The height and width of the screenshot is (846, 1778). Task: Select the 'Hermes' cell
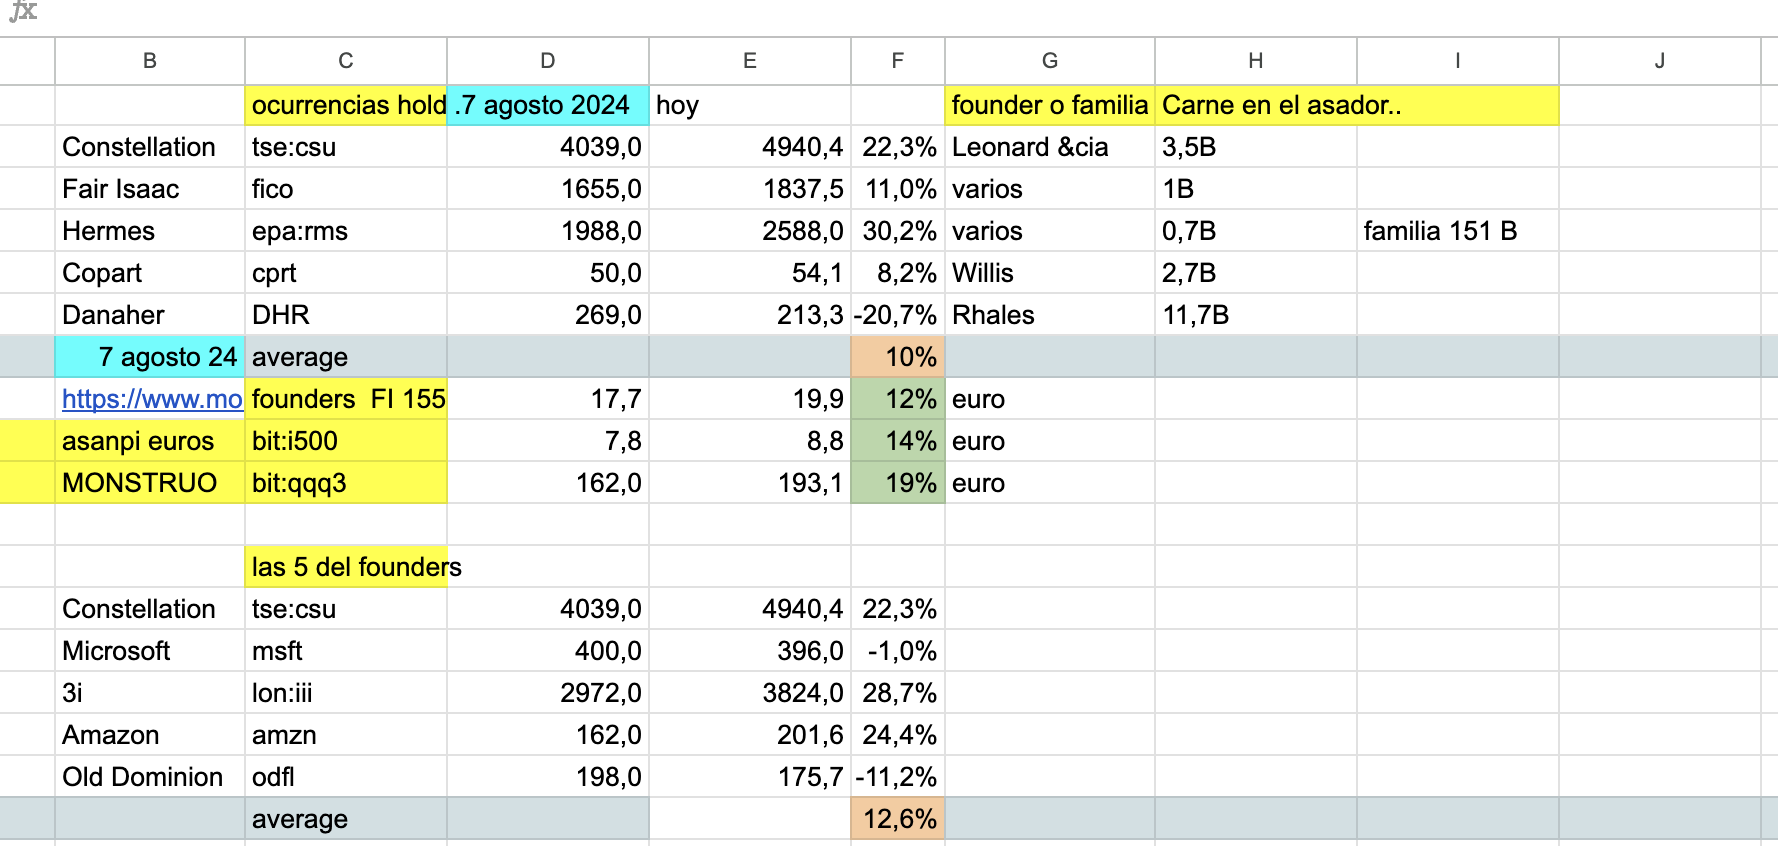[x=150, y=231]
